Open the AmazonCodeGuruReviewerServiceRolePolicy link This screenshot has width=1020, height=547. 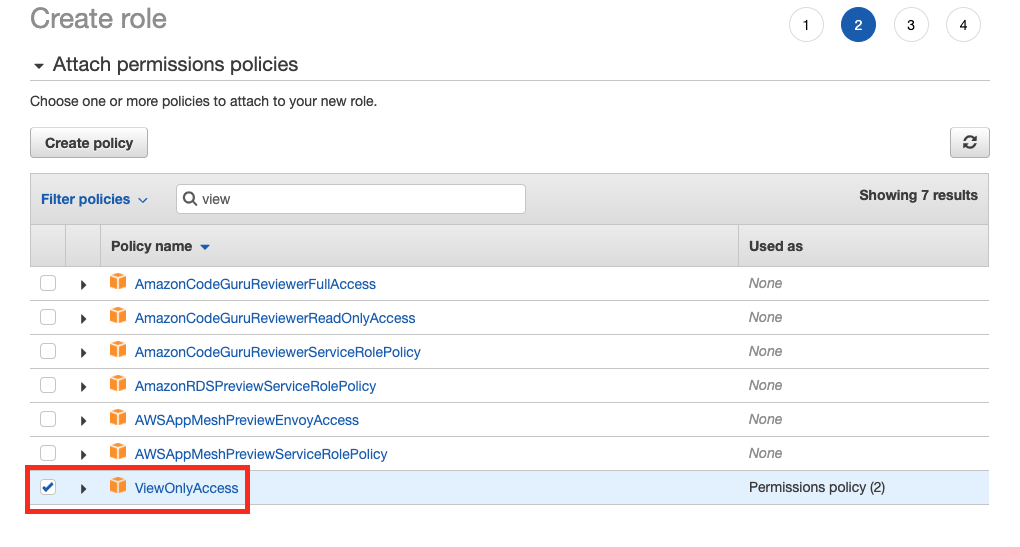tap(277, 352)
